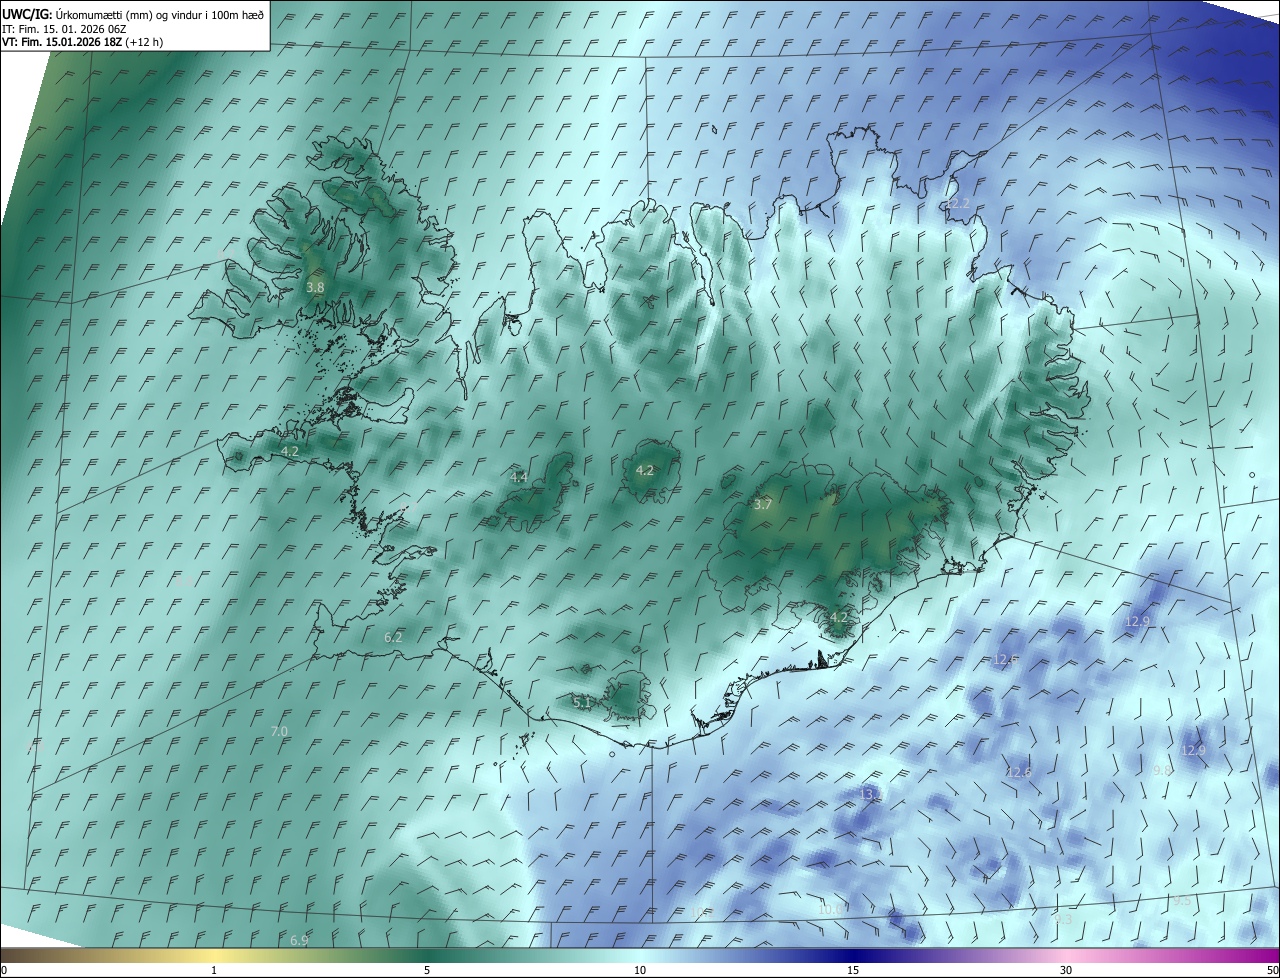The width and height of the screenshot is (1280, 978).
Task: Click the 3.8 value over the Westfjords
Action: point(315,287)
